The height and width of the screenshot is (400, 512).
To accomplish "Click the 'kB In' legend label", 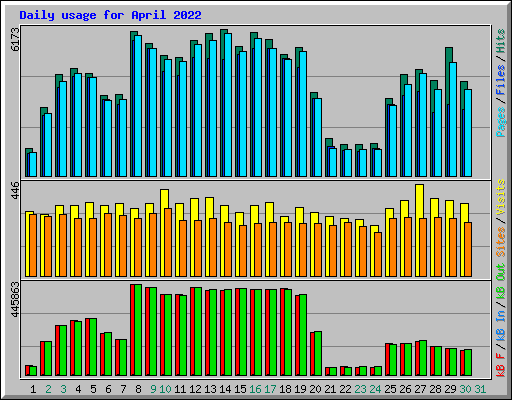I will [500, 327].
